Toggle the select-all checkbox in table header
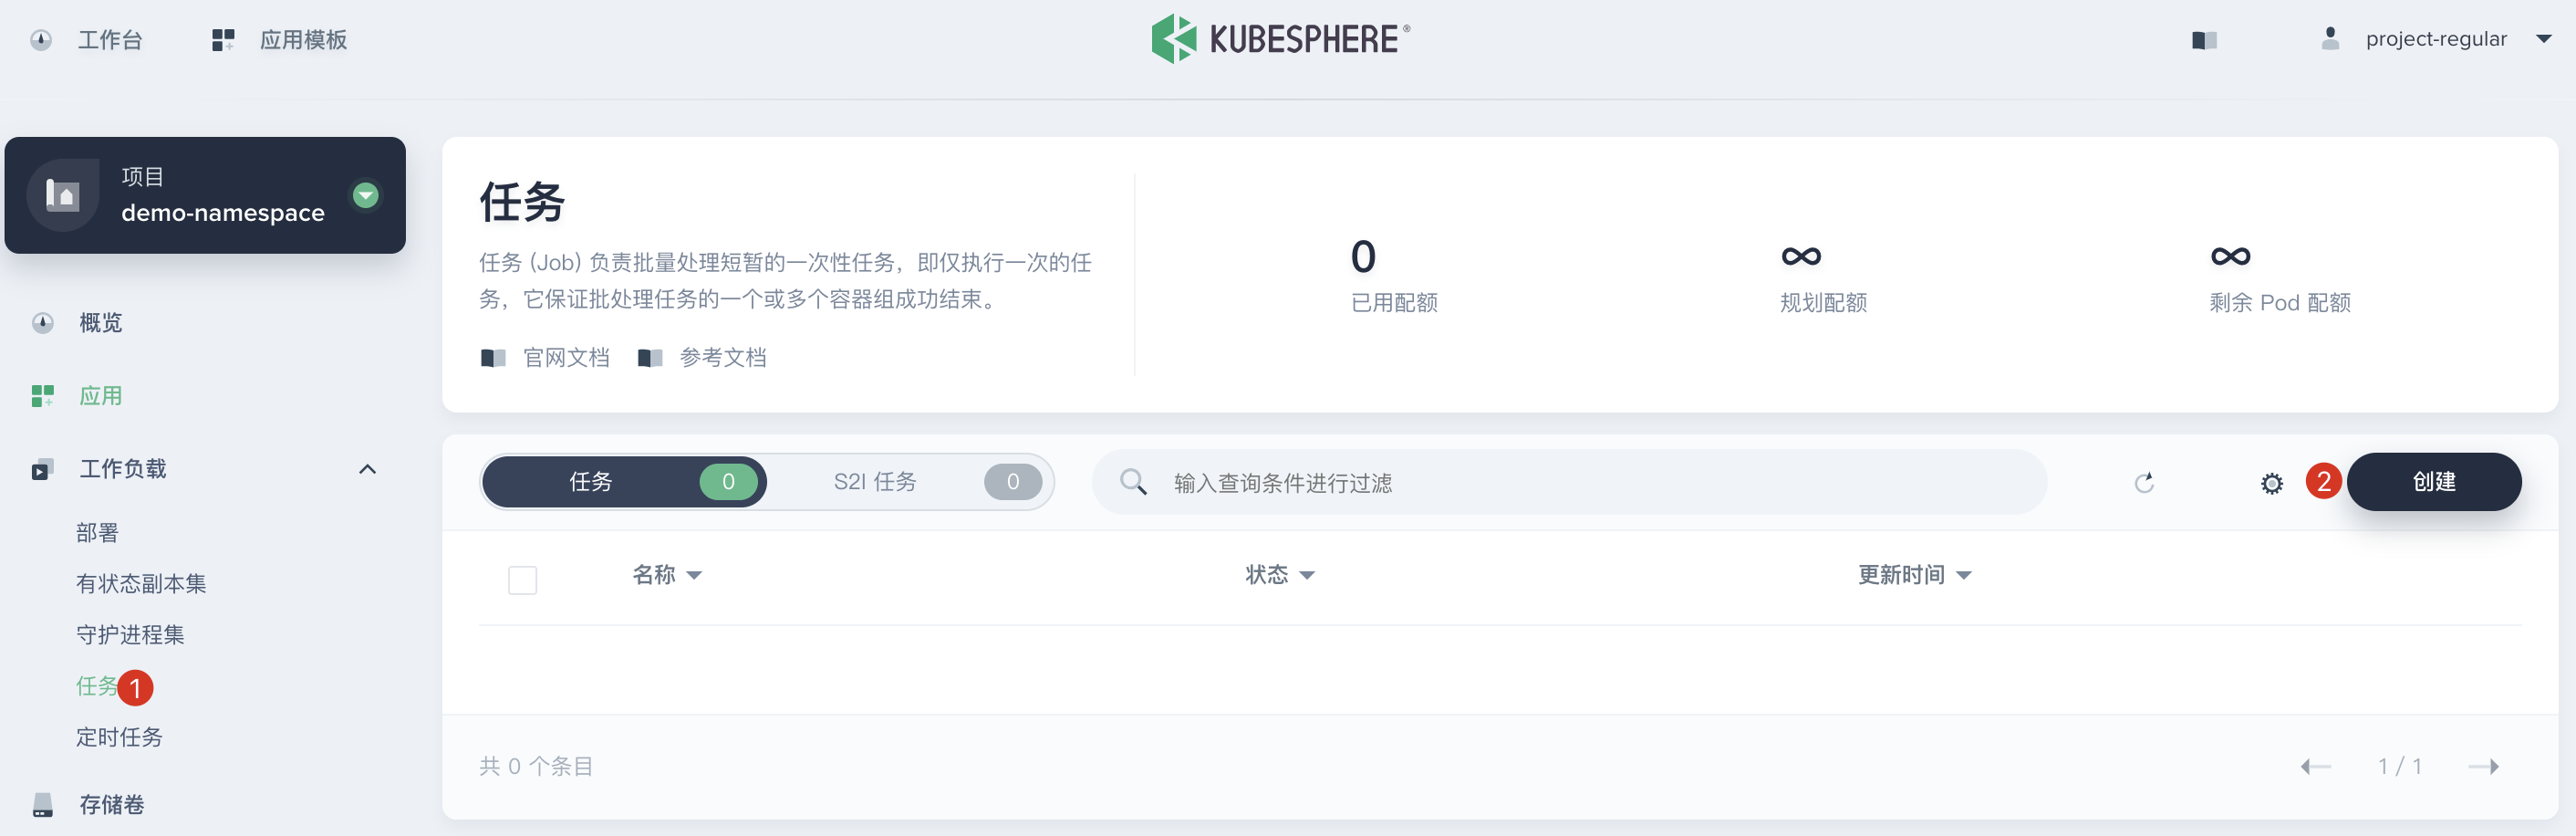The width and height of the screenshot is (2576, 836). coord(522,579)
